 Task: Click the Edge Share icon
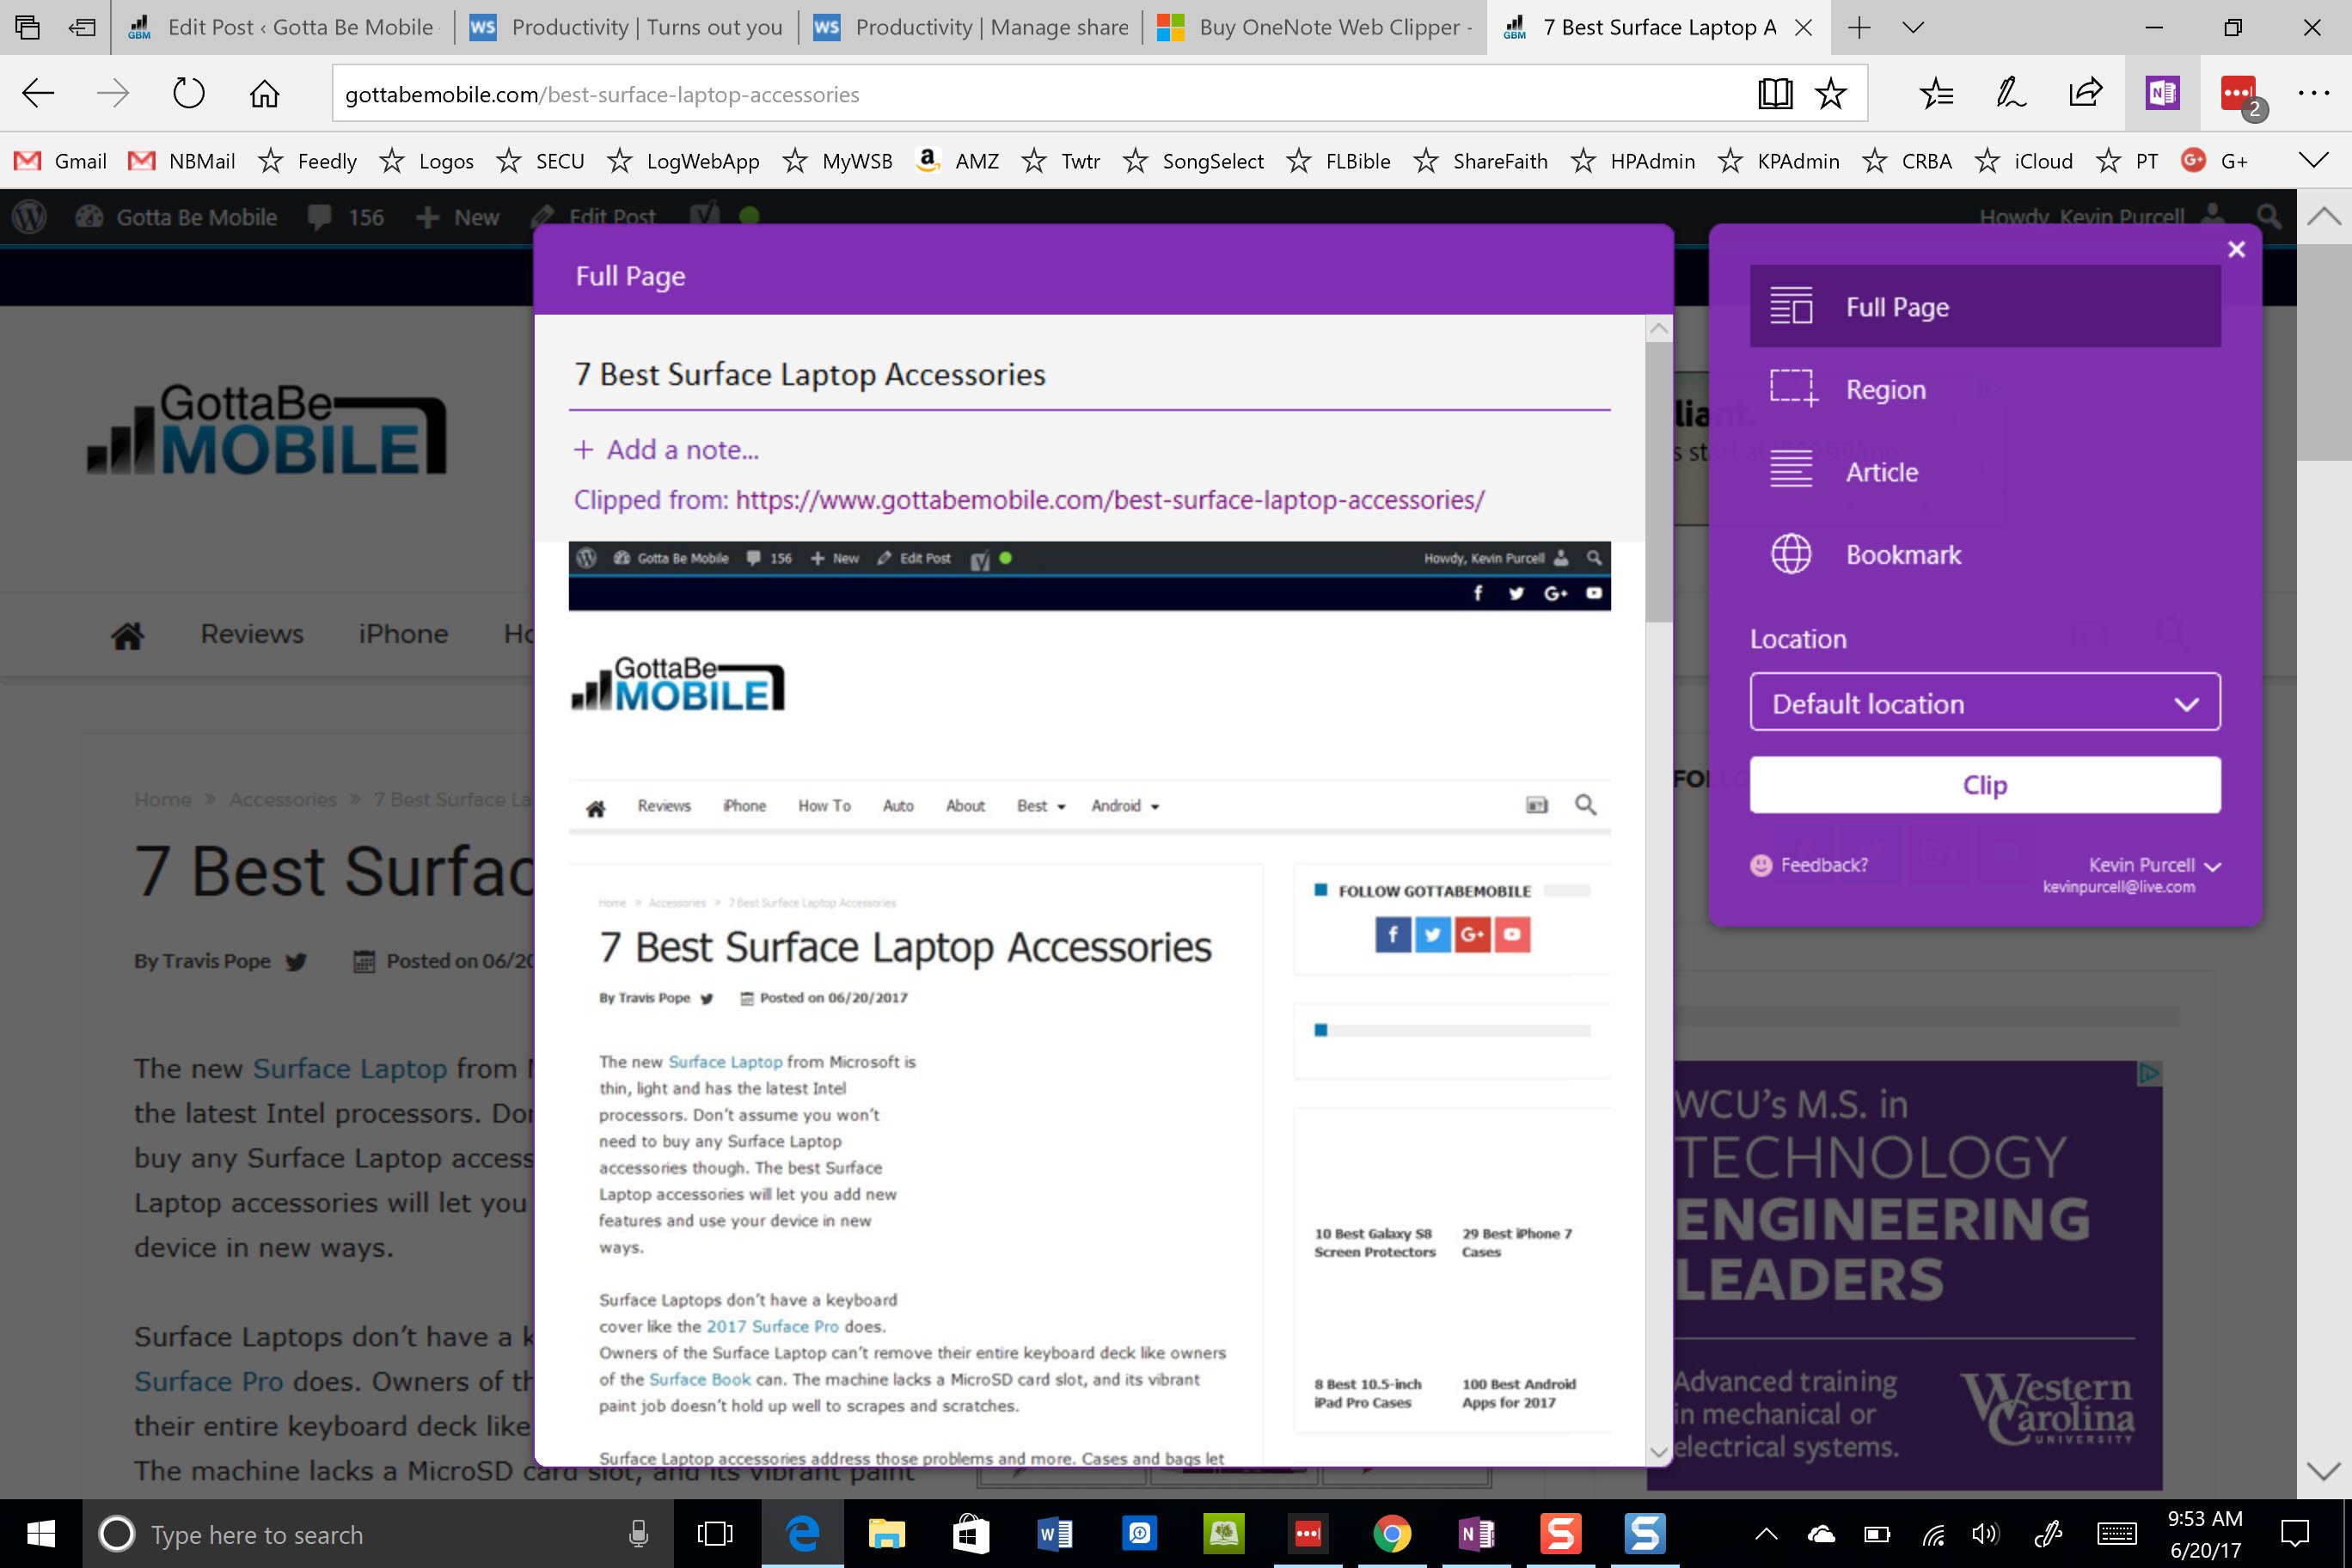point(2086,94)
